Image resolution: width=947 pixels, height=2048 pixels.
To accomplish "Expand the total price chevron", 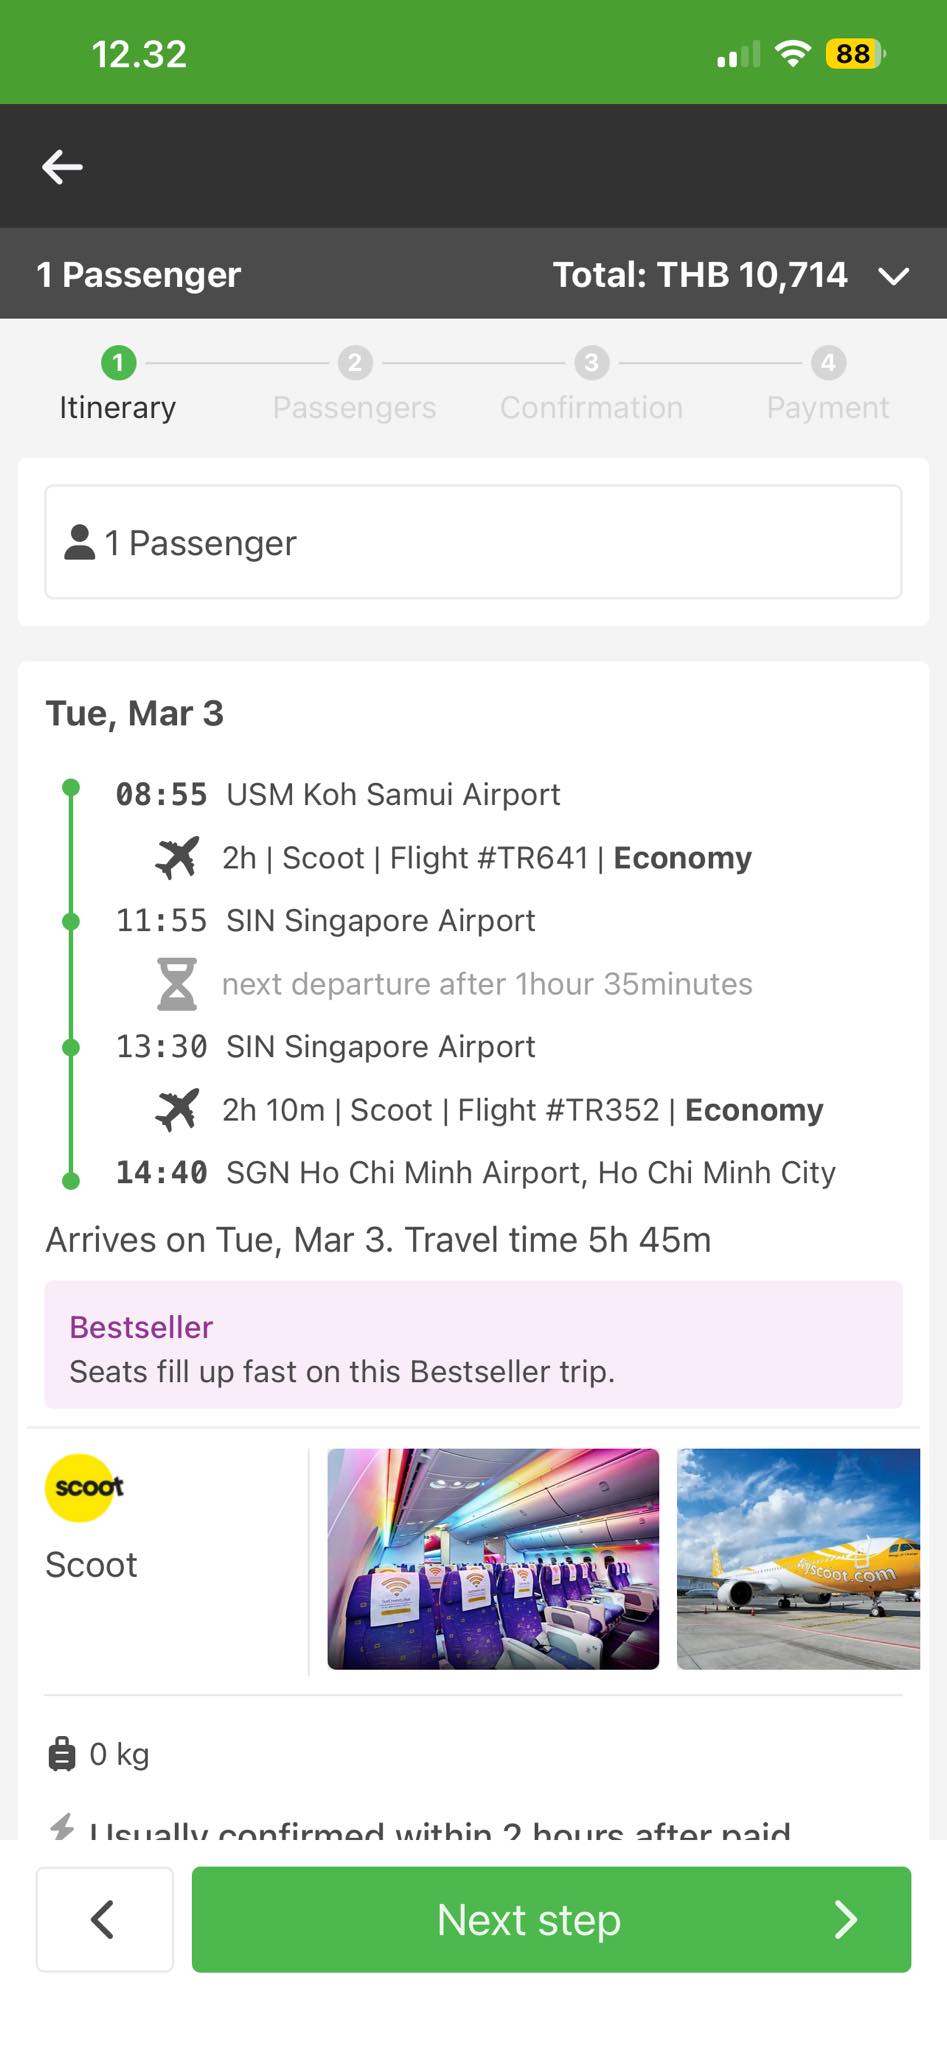I will pyautogui.click(x=893, y=275).
